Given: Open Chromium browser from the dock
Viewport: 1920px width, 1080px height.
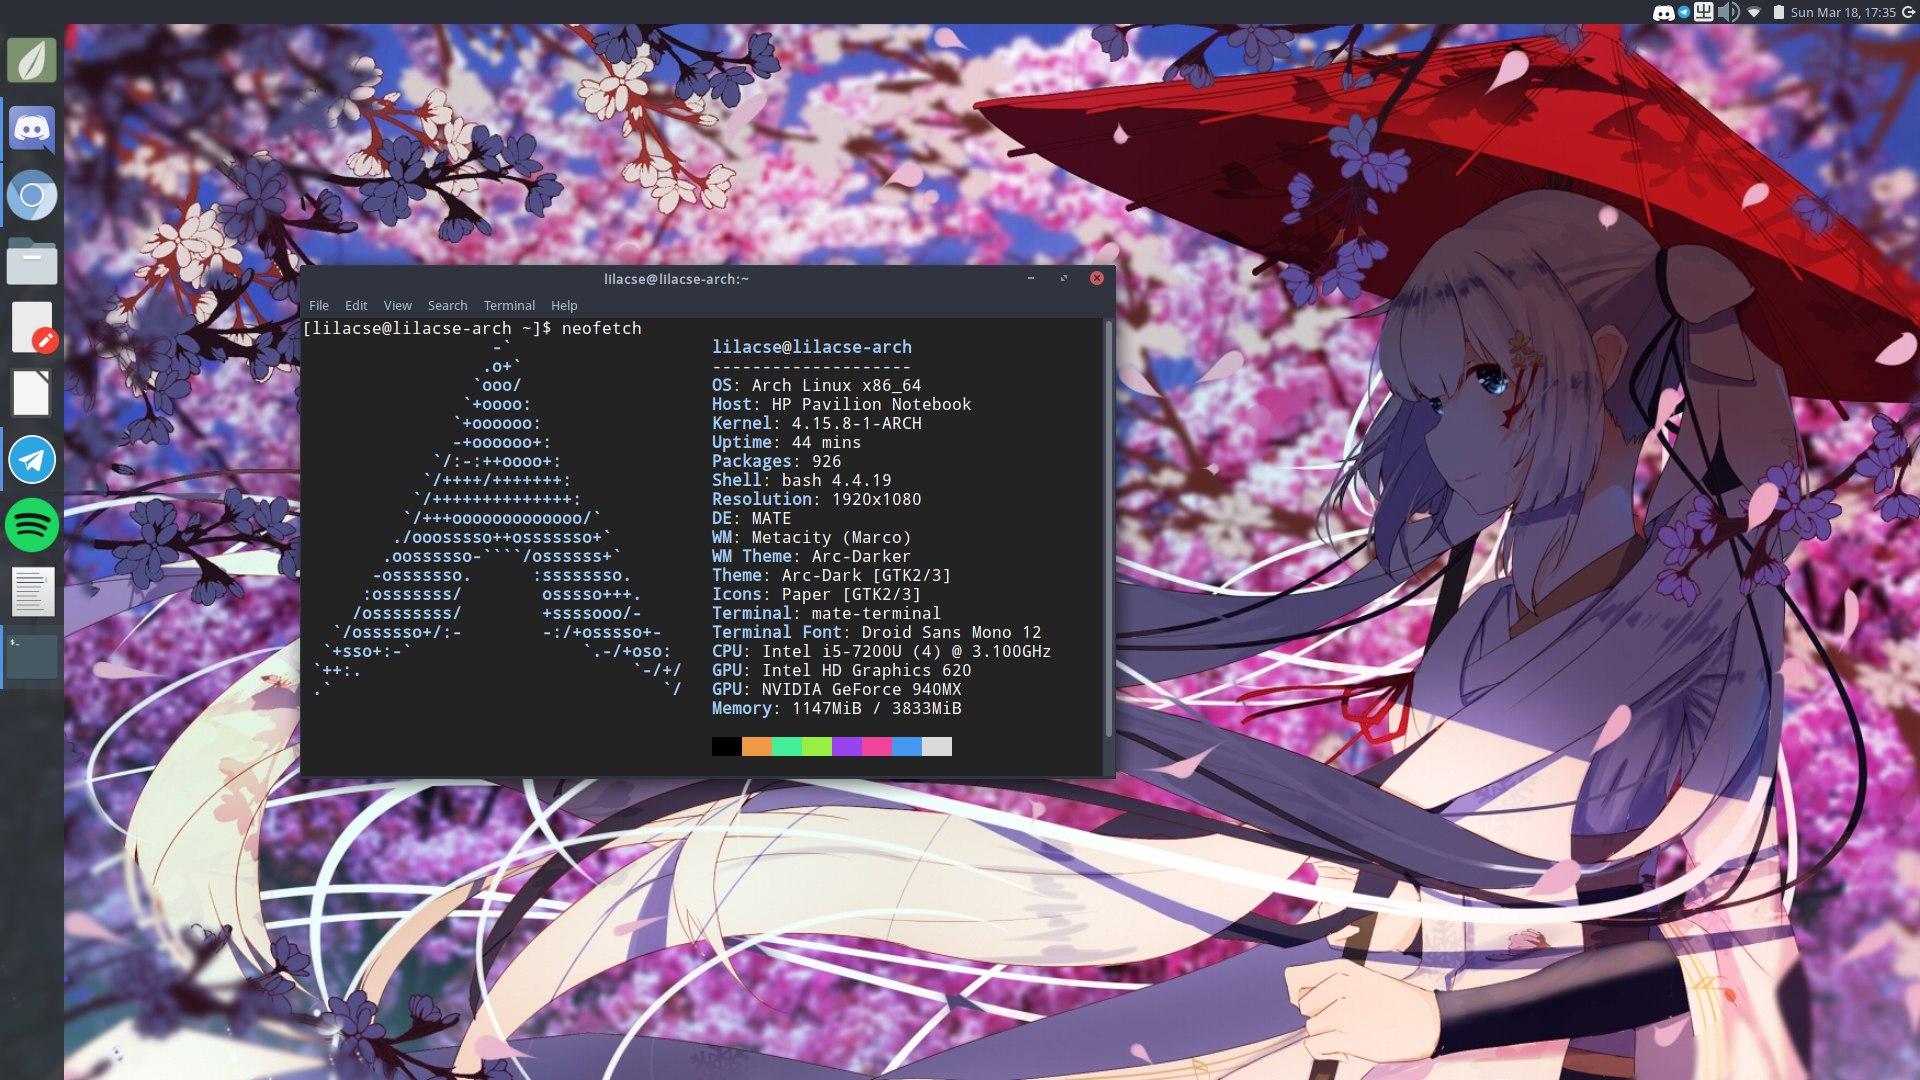Looking at the screenshot, I should click(32, 195).
